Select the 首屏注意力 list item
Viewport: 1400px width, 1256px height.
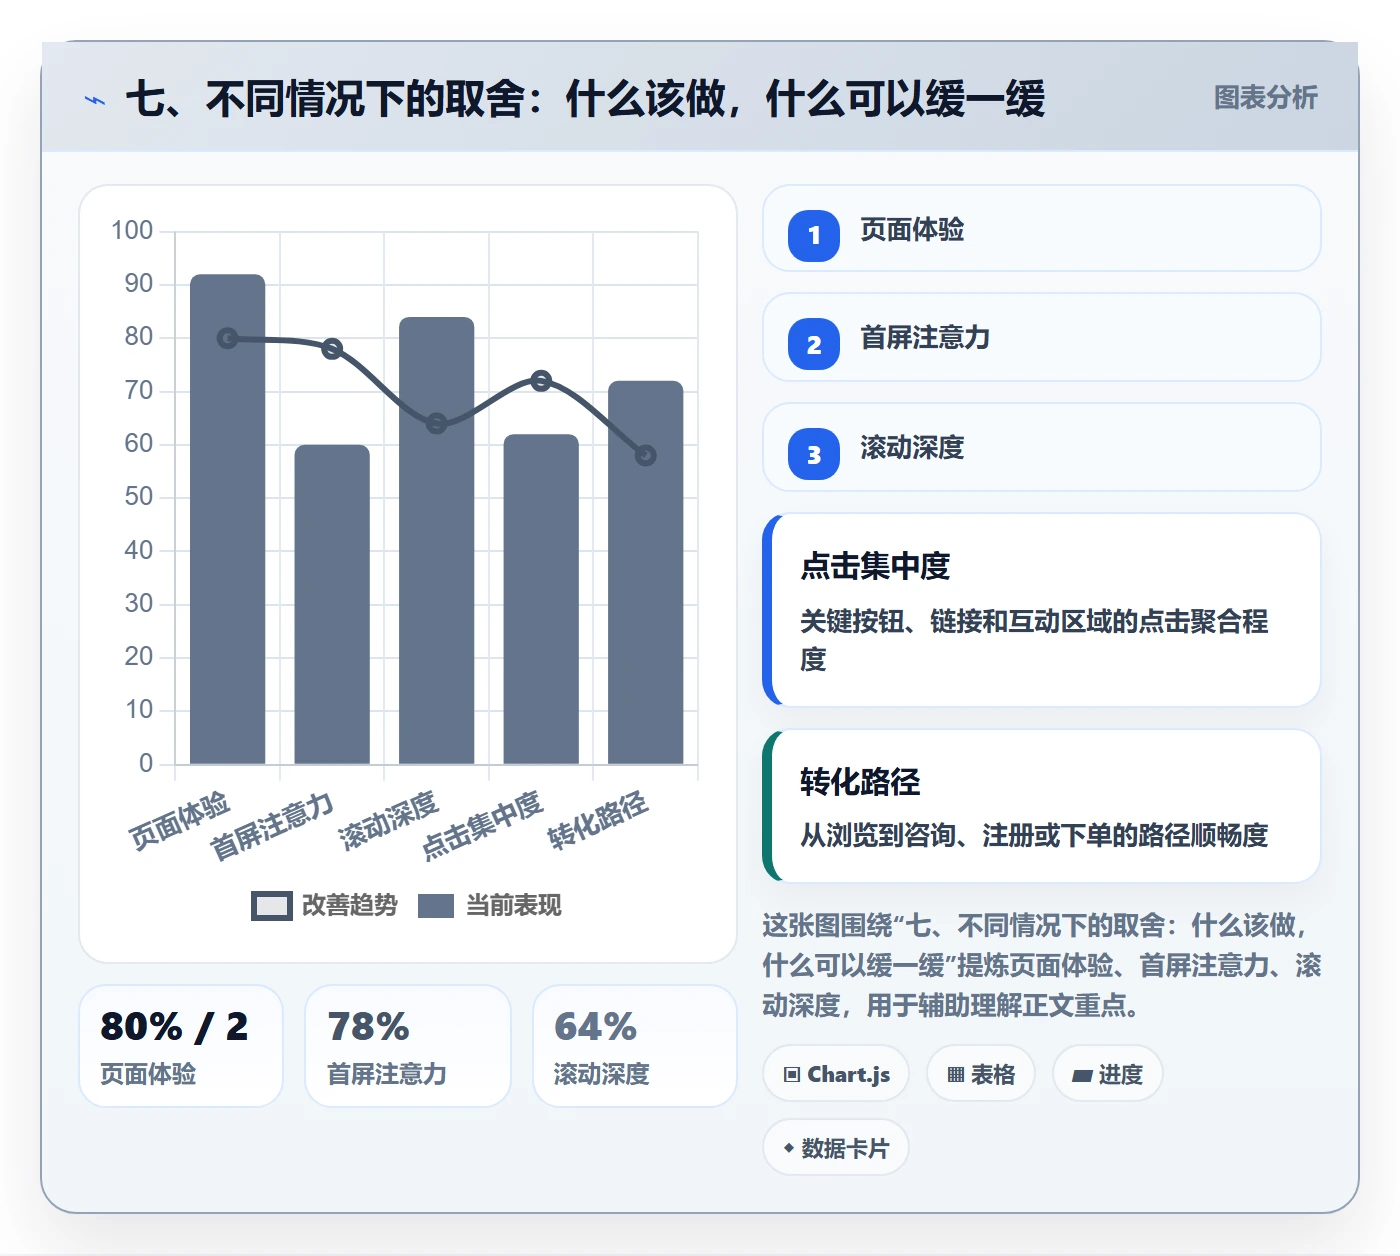point(1042,337)
